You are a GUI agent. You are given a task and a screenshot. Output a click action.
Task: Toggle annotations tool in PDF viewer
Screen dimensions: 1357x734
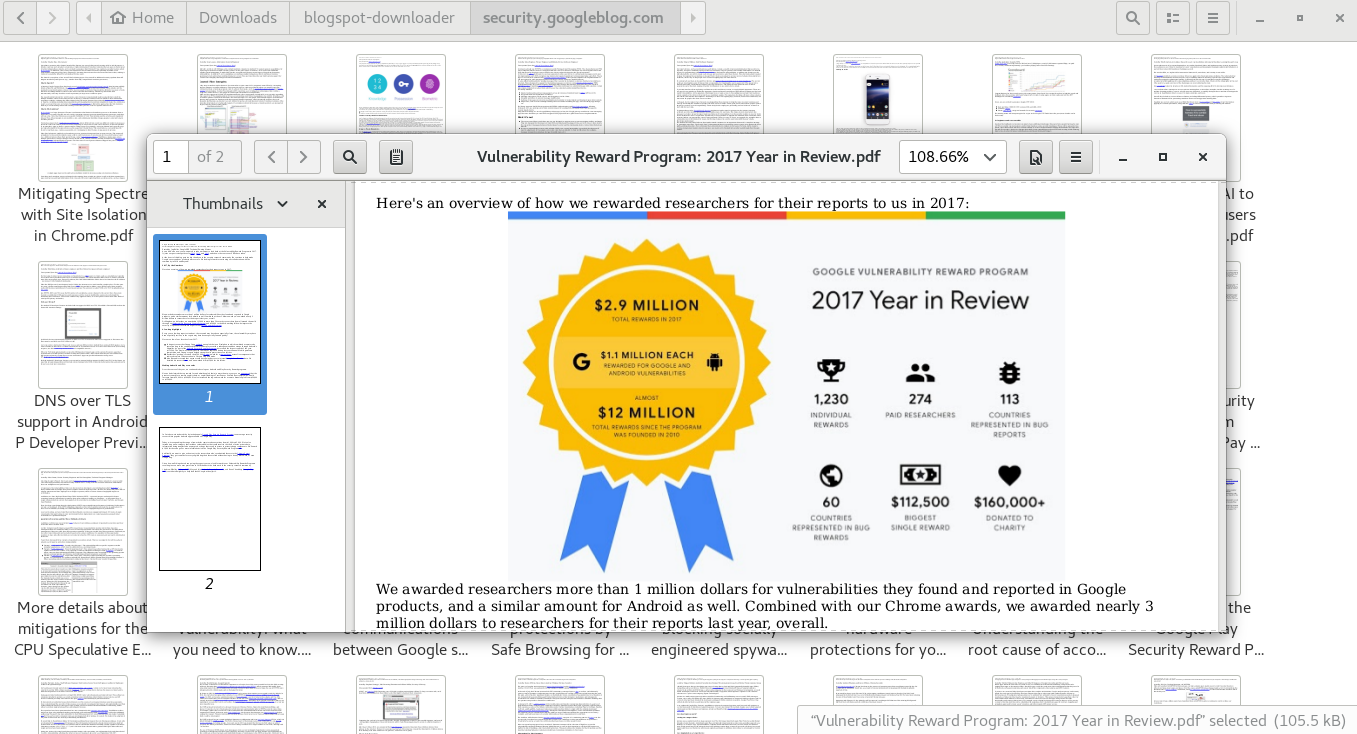click(396, 157)
